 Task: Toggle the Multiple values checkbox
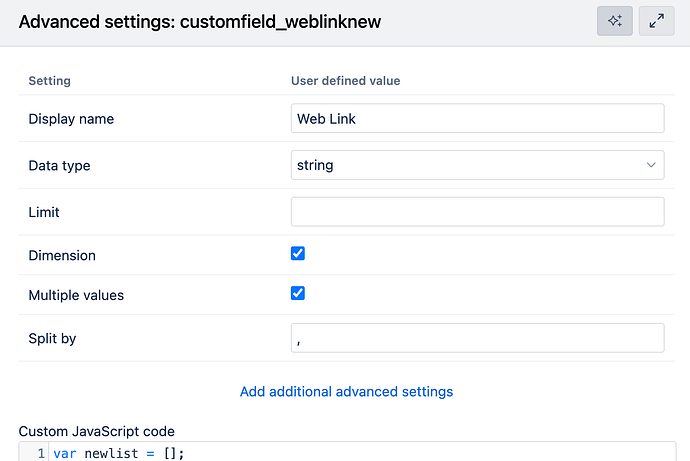298,293
